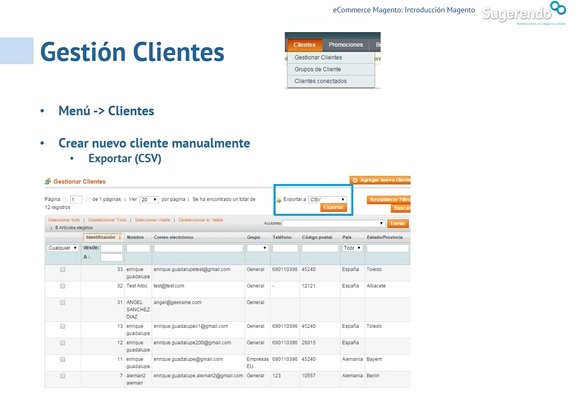Image resolution: width=579 pixels, height=402 pixels.
Task: Open the País filter dropdown
Action: 352,248
